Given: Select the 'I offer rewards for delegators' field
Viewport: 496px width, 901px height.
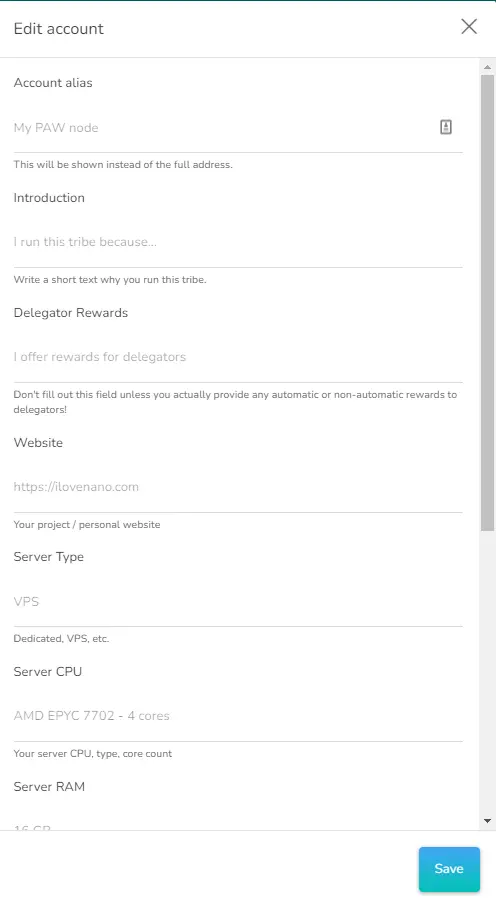Looking at the screenshot, I should pyautogui.click(x=238, y=357).
